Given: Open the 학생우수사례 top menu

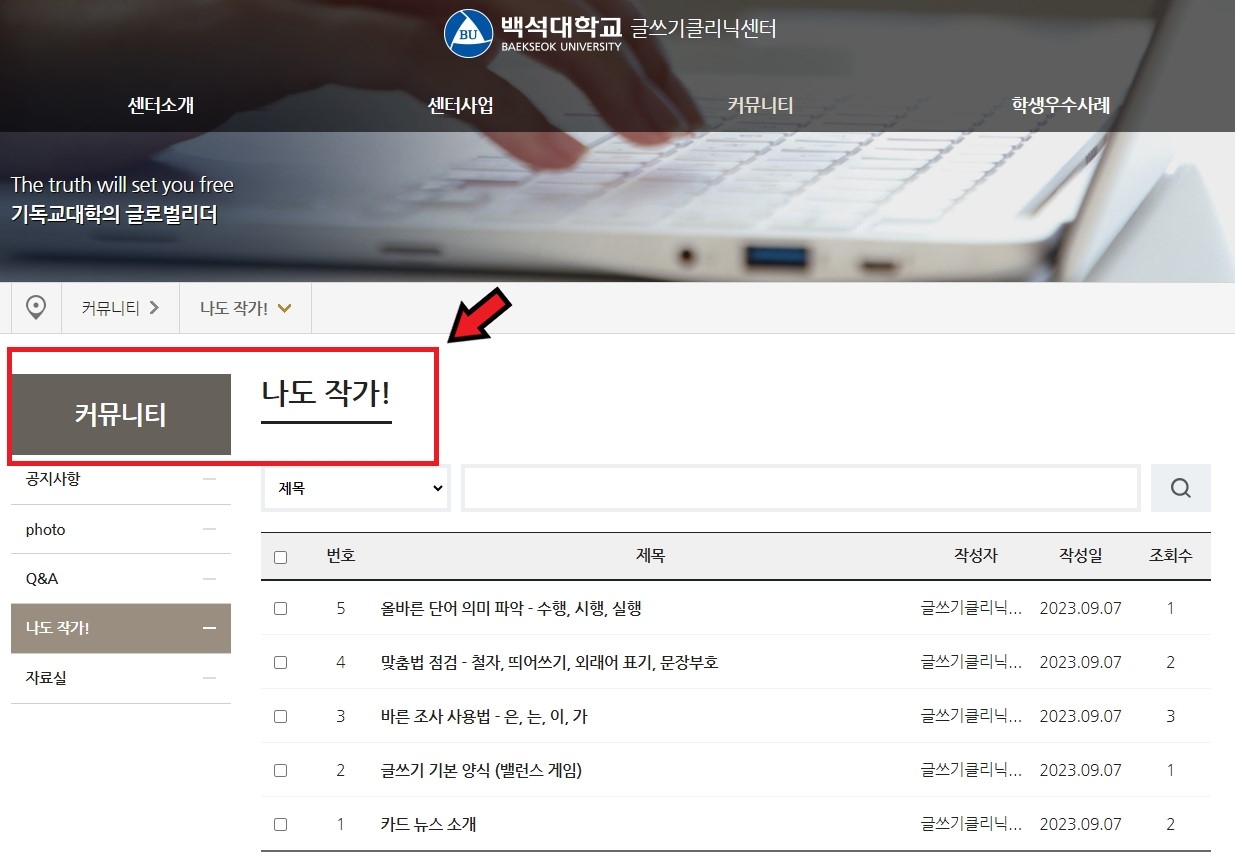Looking at the screenshot, I should [x=1060, y=105].
